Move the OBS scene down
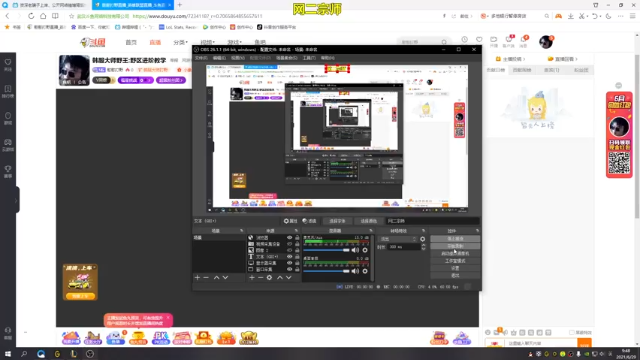 click(x=225, y=278)
